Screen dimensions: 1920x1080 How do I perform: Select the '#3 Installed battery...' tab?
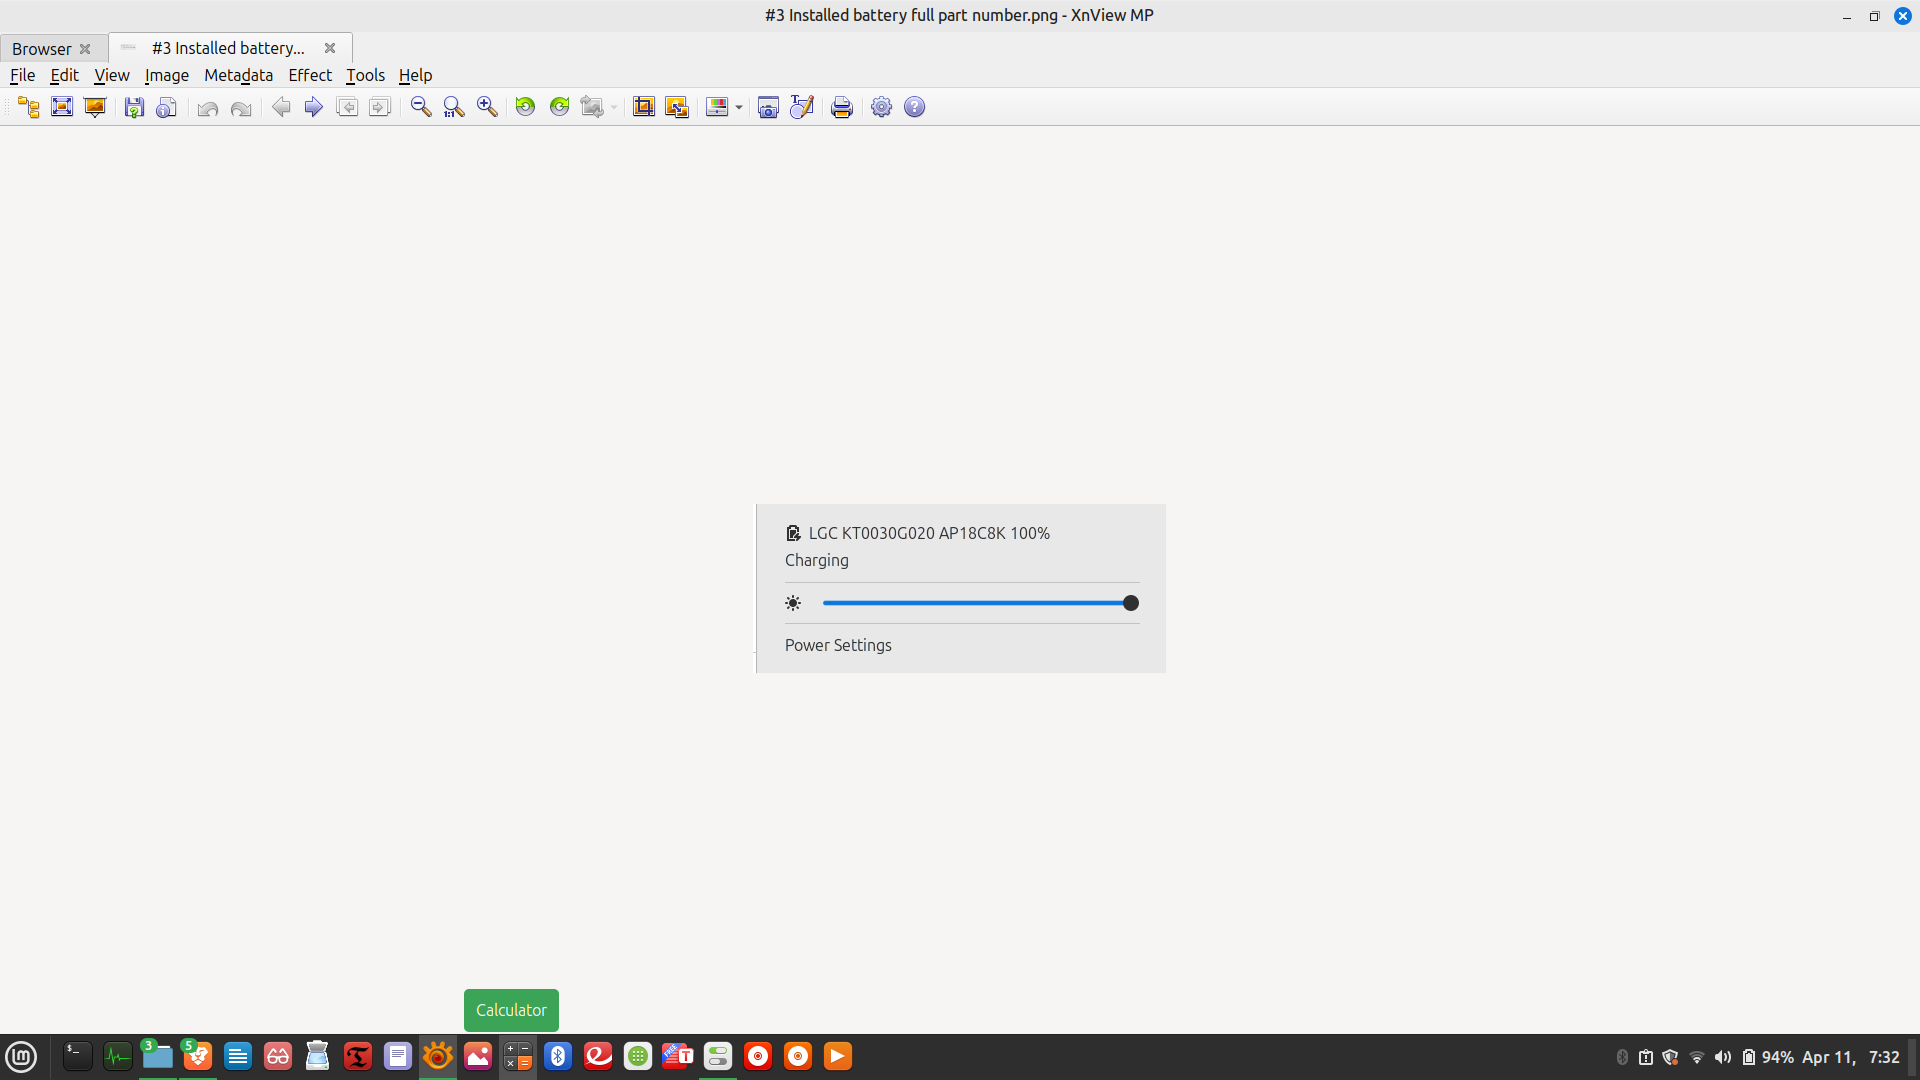point(228,48)
